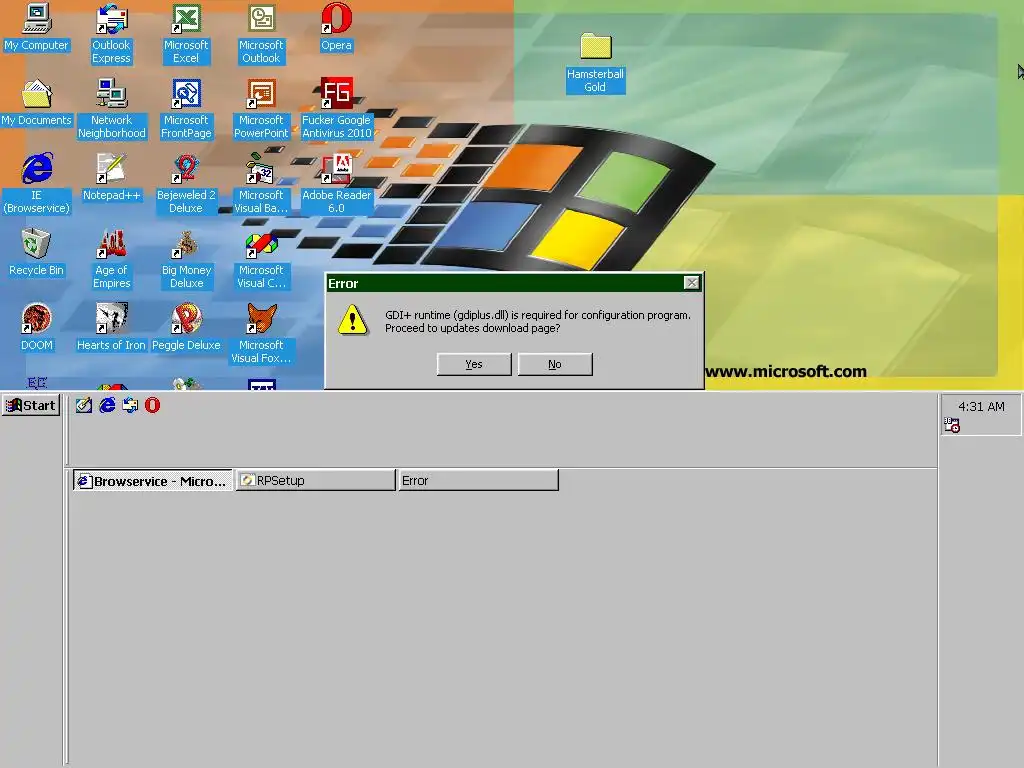Viewport: 1024px width, 768px height.
Task: Select the Outlook Express shortcut
Action: click(111, 34)
